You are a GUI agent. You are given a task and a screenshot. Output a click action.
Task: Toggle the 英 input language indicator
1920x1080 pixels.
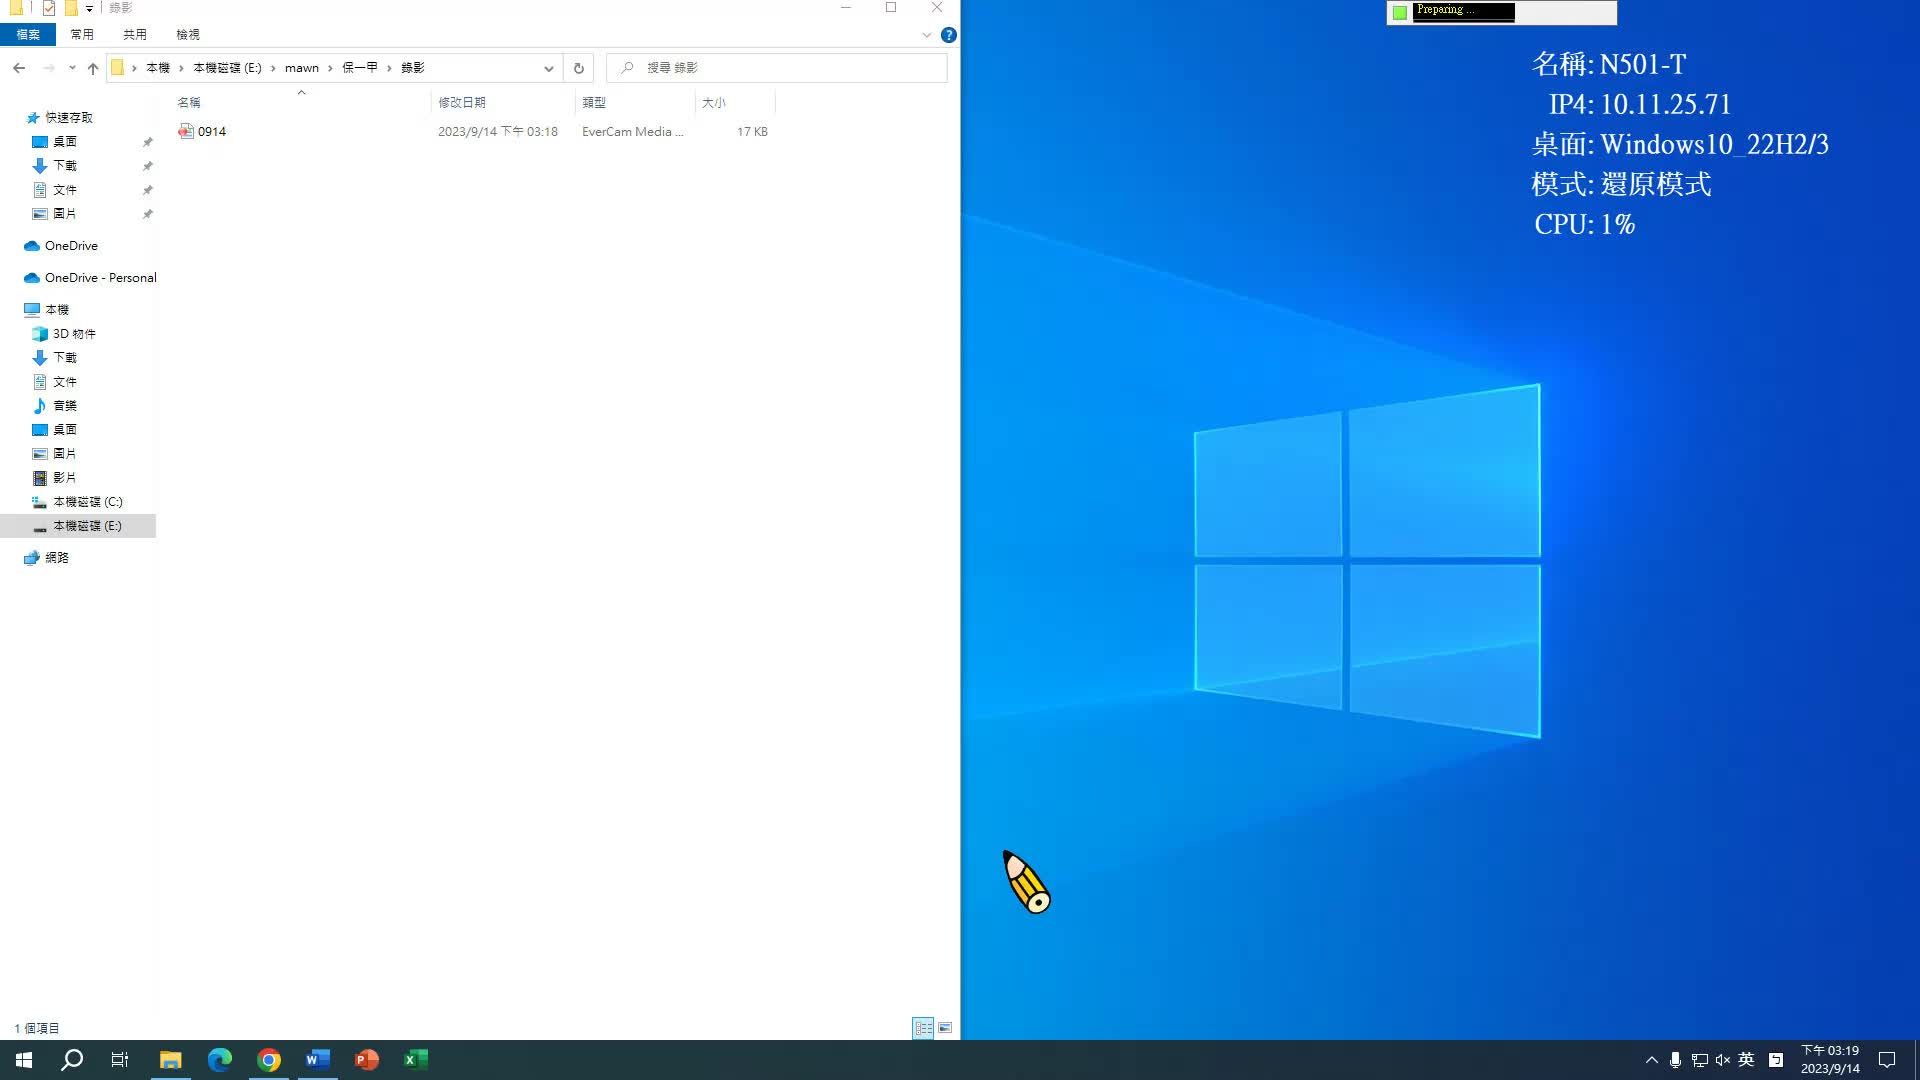click(x=1746, y=1060)
